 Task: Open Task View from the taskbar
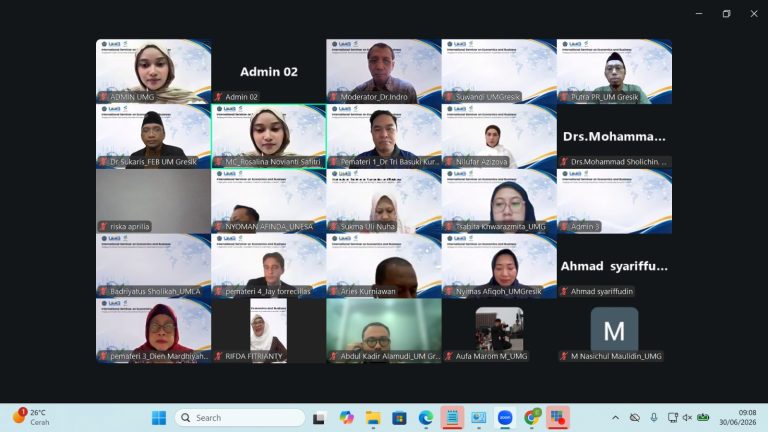click(319, 418)
